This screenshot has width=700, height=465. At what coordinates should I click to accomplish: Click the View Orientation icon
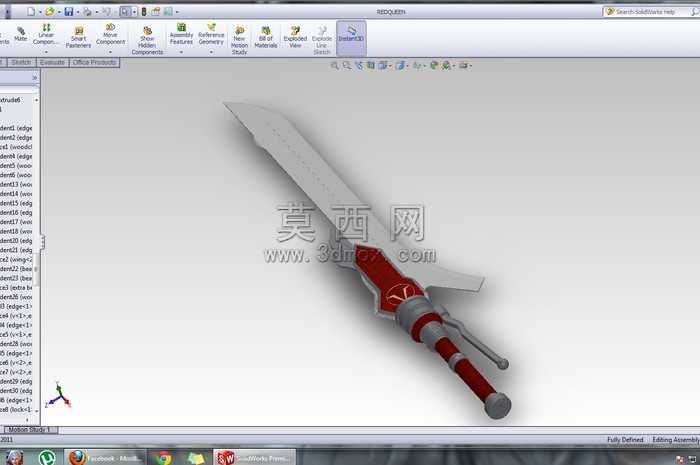click(383, 66)
